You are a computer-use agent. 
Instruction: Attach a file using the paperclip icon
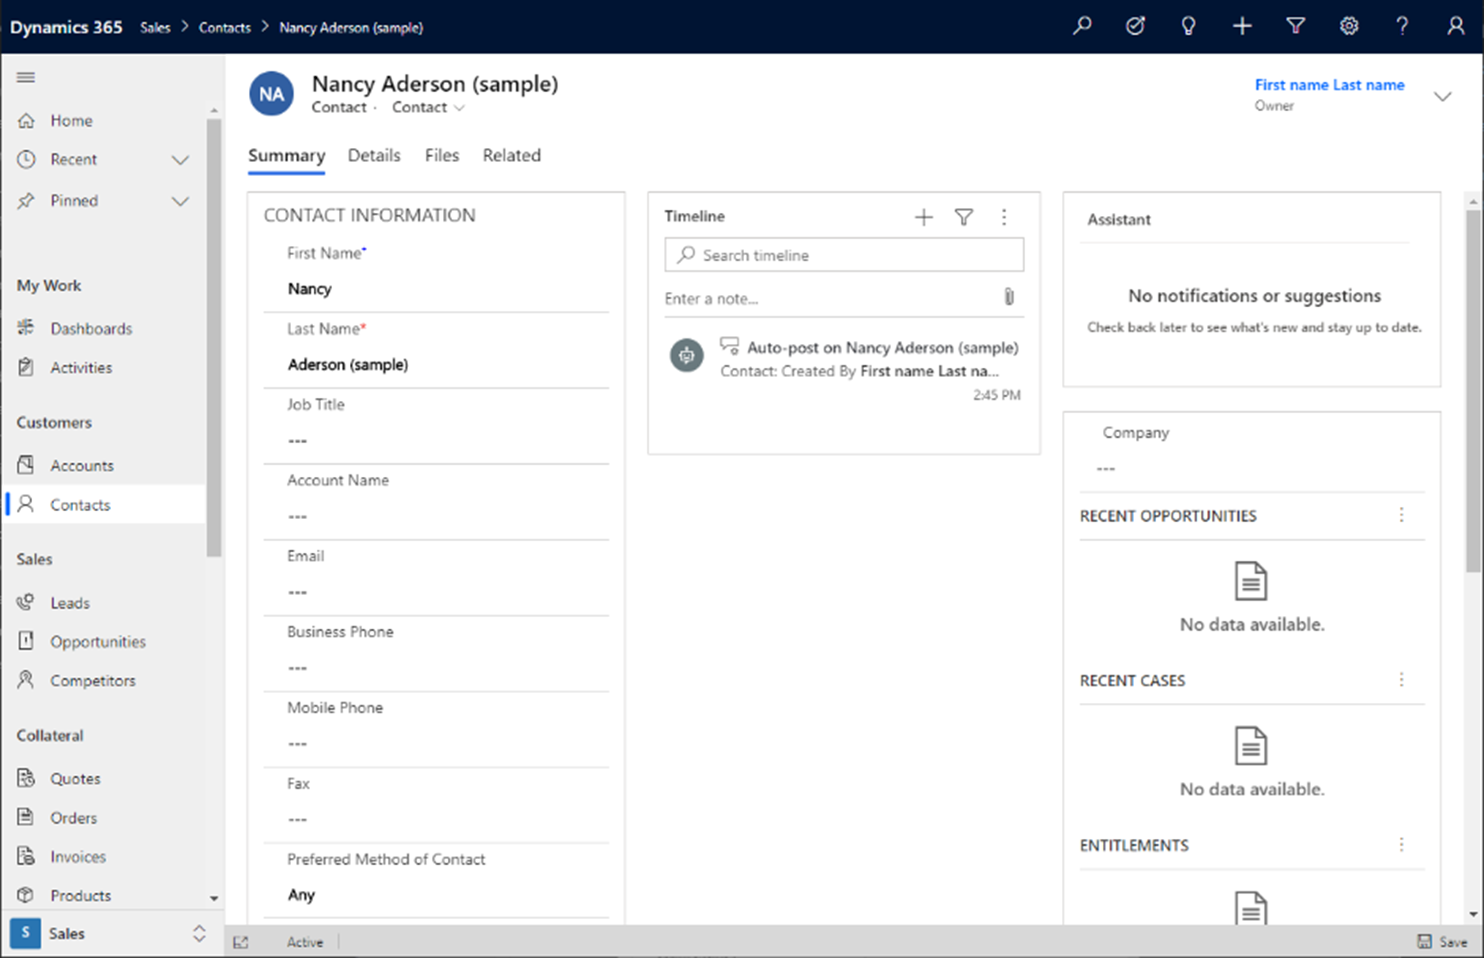pyautogui.click(x=1009, y=297)
